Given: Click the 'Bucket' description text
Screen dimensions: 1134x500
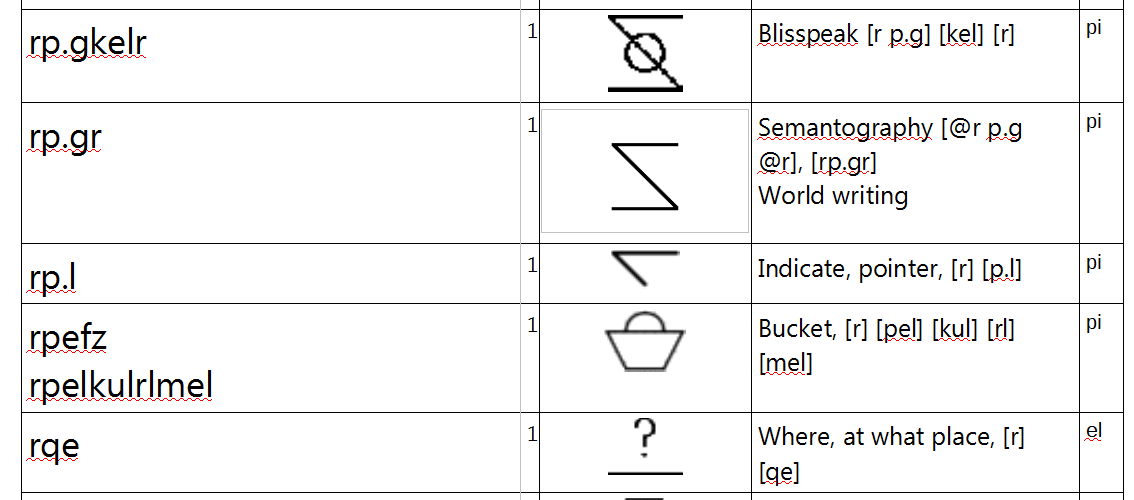Looking at the screenshot, I should point(796,329).
